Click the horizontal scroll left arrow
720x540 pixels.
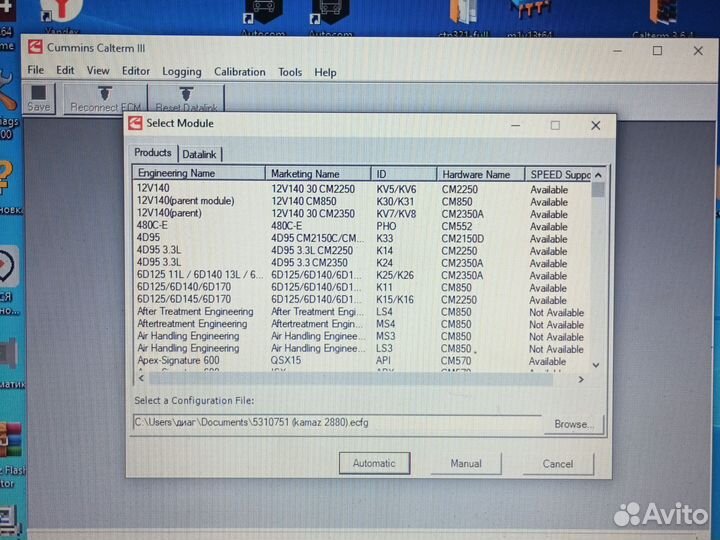[141, 378]
